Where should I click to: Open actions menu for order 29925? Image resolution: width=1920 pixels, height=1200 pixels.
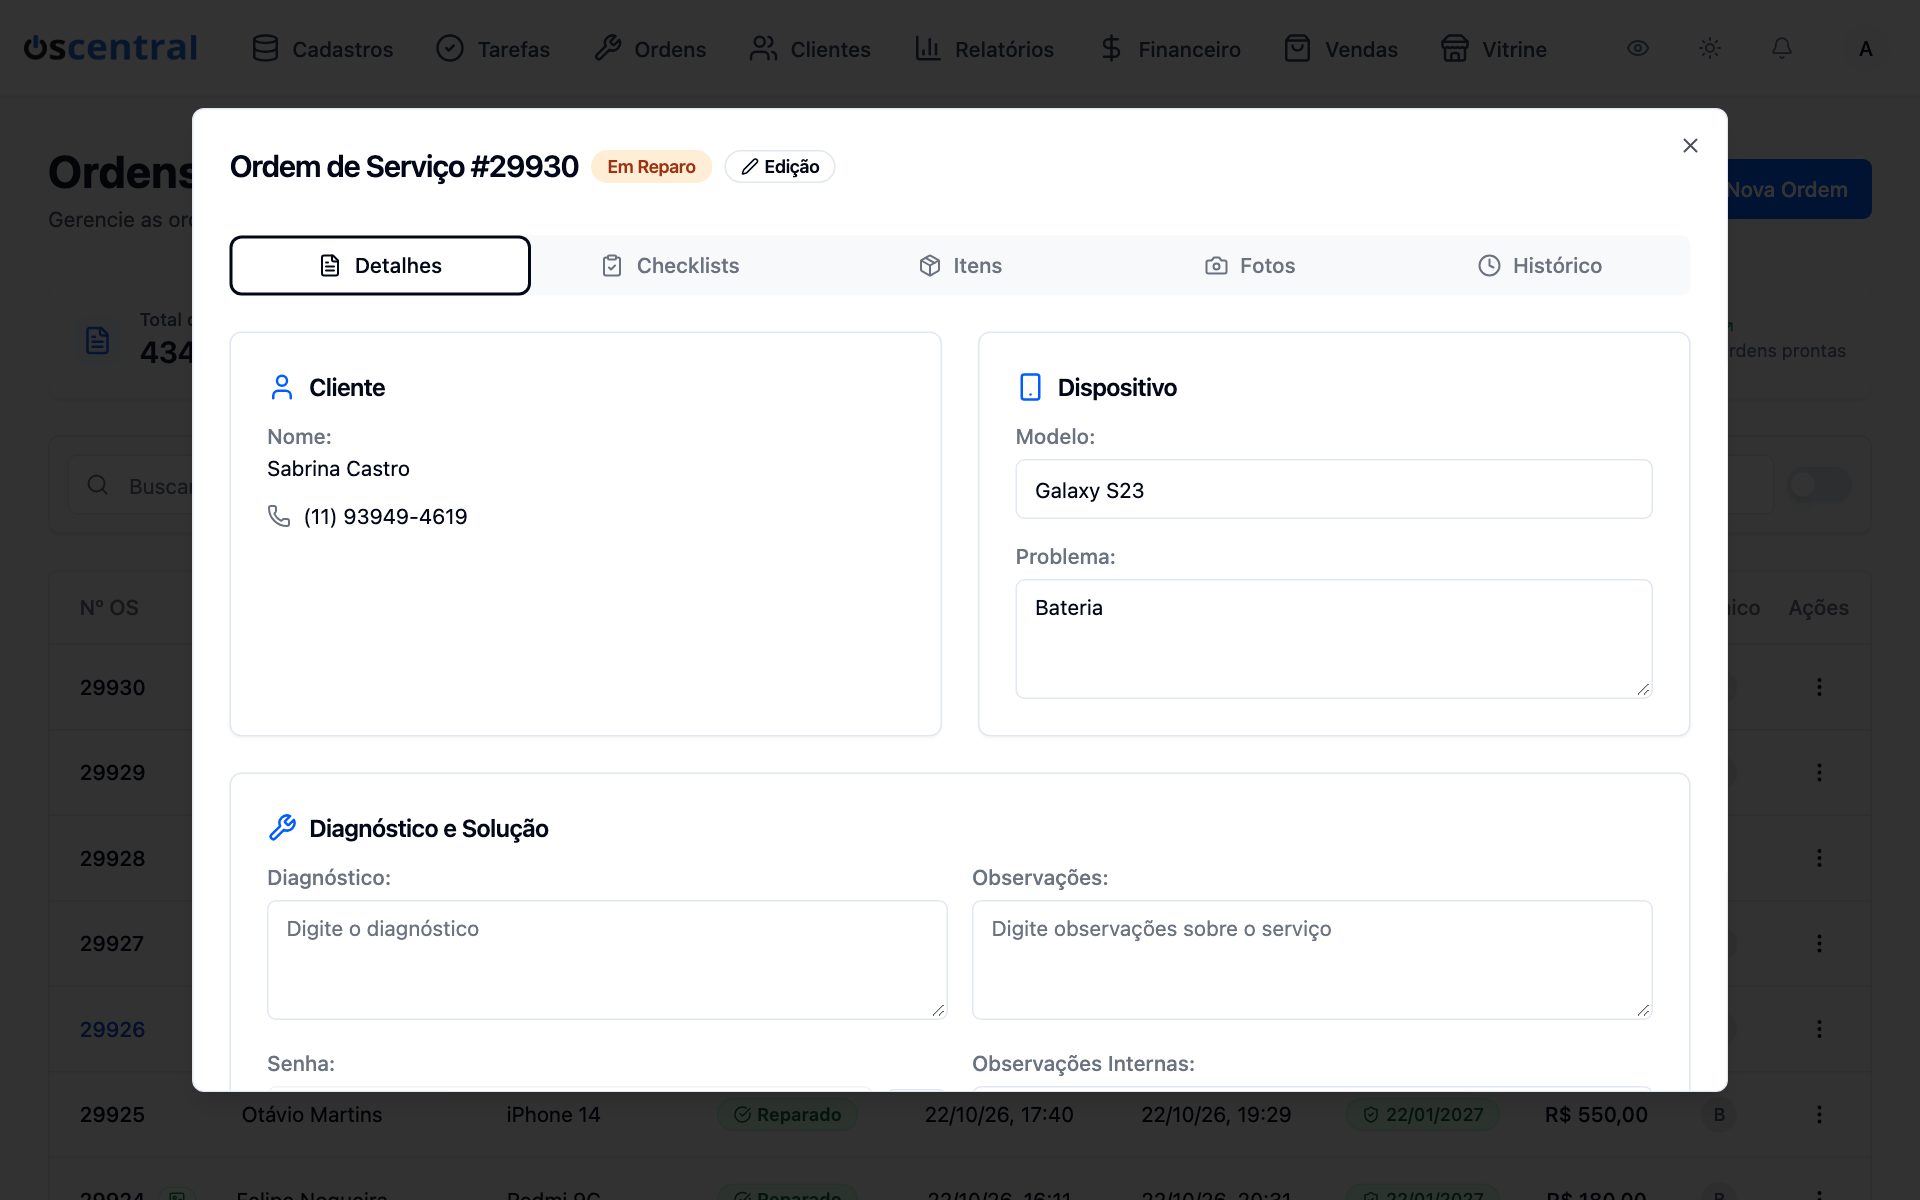pos(1819,1114)
